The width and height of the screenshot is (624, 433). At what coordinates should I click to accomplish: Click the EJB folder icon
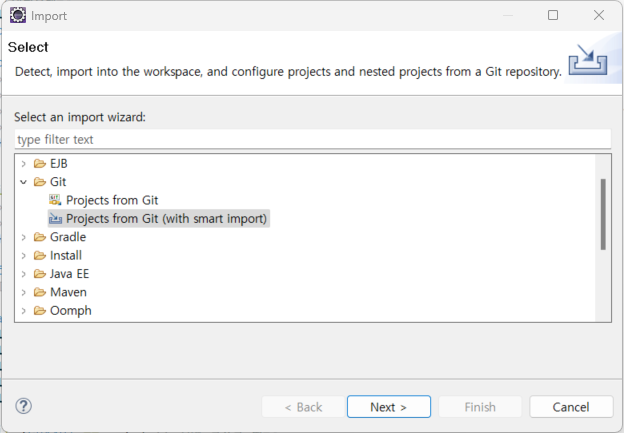pos(40,163)
